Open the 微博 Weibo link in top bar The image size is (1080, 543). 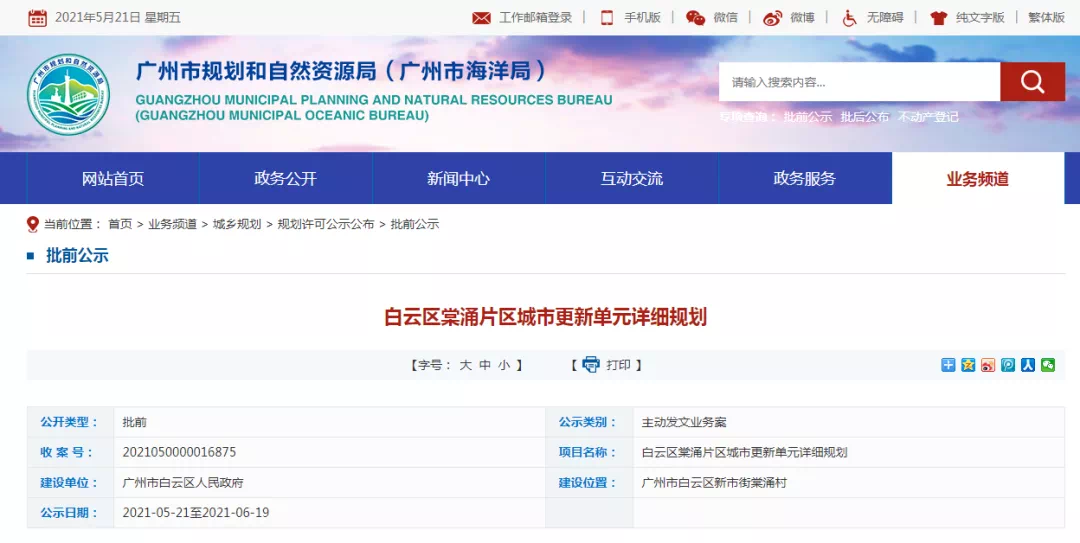pyautogui.click(x=789, y=18)
